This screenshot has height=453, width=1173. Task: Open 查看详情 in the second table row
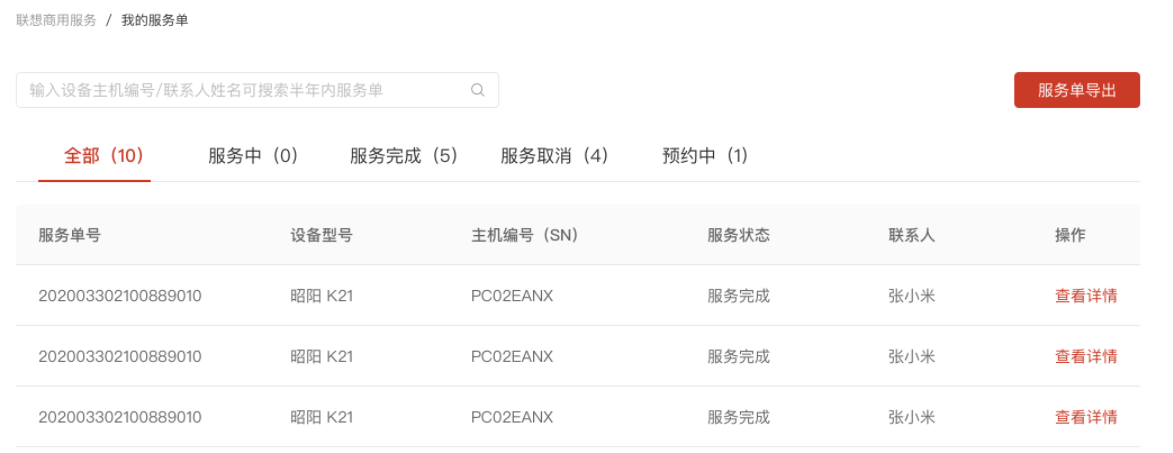[1086, 357]
